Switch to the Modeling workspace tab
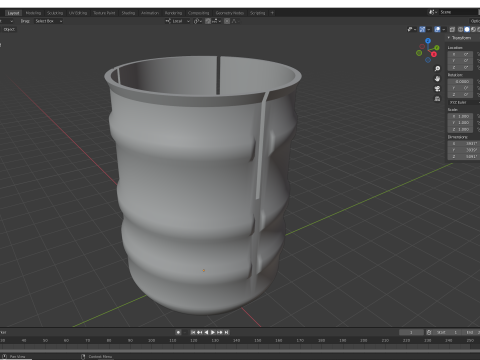Screen dimensions: 480x360 [33, 13]
